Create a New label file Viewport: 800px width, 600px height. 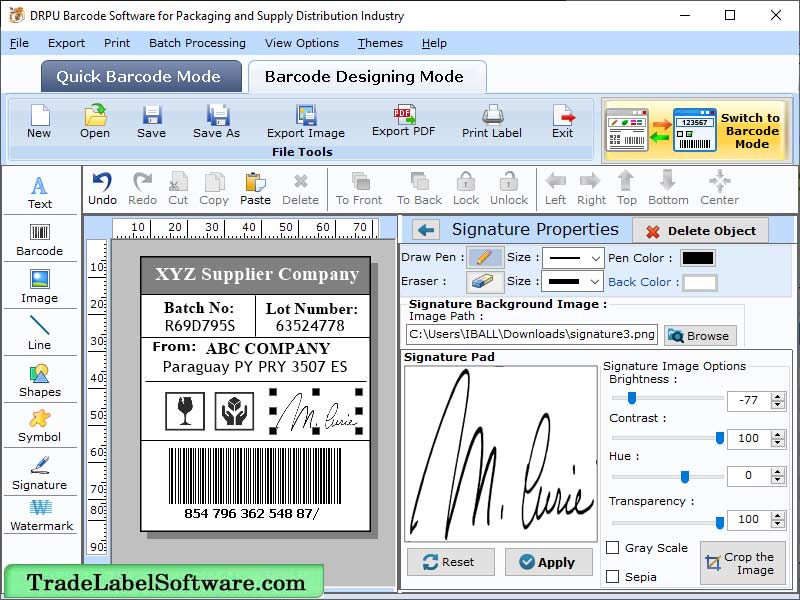coord(39,121)
